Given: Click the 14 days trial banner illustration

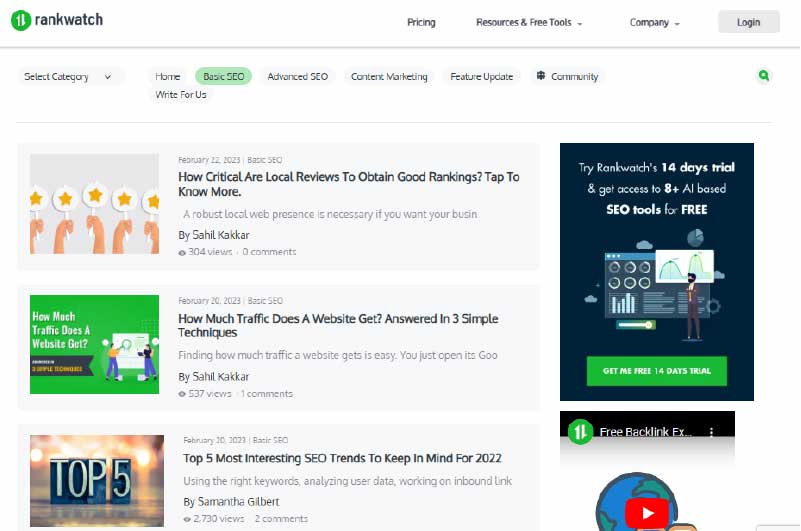Looking at the screenshot, I should pos(656,286).
